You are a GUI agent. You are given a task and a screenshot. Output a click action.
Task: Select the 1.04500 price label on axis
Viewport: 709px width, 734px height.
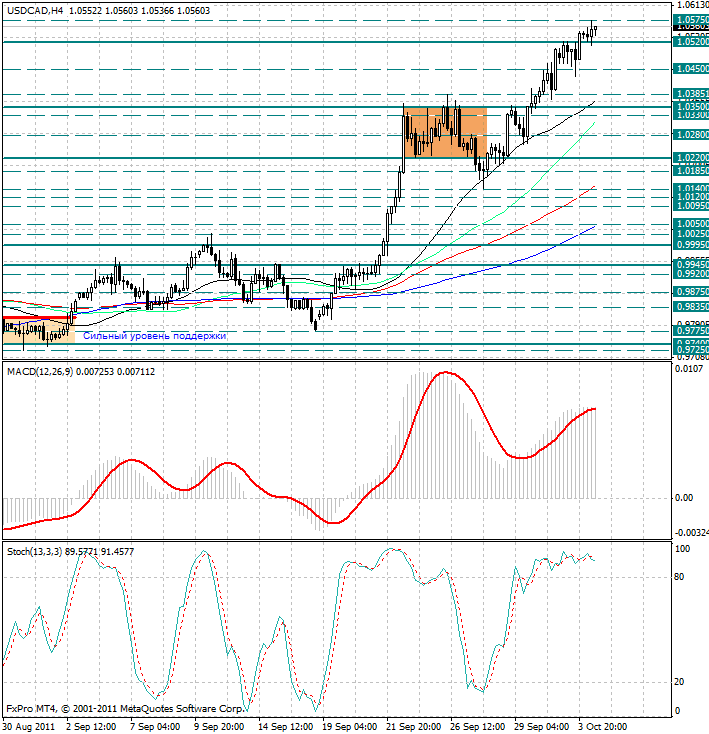point(691,69)
